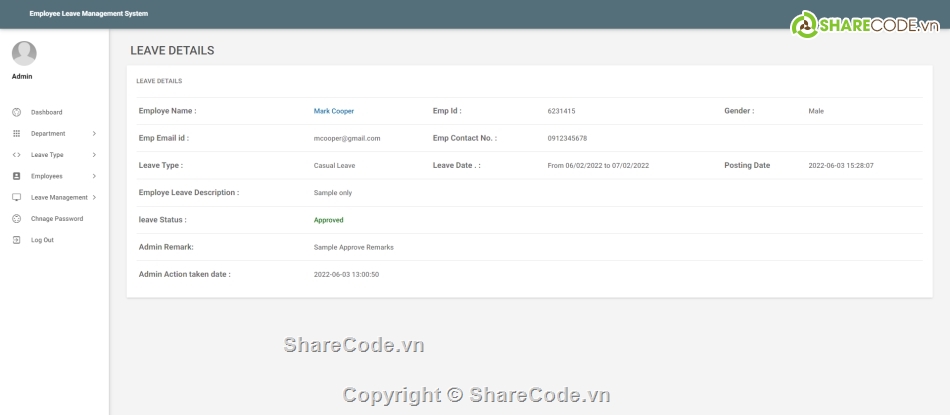The height and width of the screenshot is (415, 950).
Task: Click the Approved leave status text
Action: click(x=328, y=220)
